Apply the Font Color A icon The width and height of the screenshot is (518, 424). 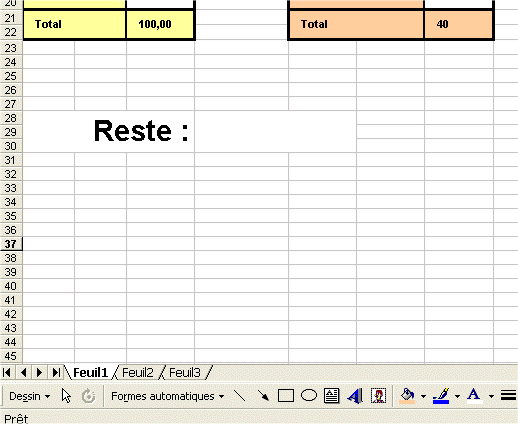(x=474, y=396)
